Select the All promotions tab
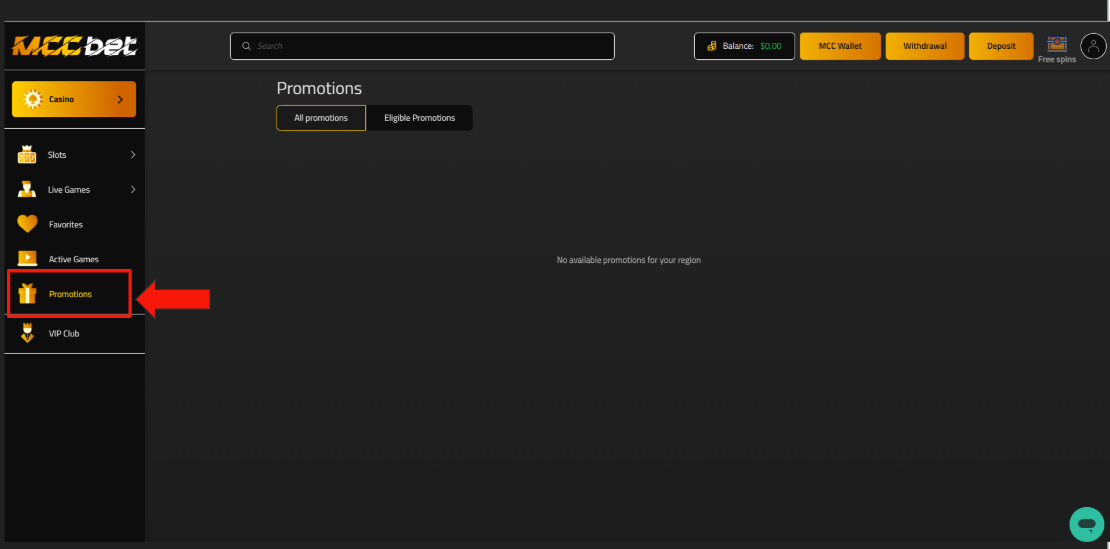This screenshot has height=549, width=1110. tap(321, 118)
